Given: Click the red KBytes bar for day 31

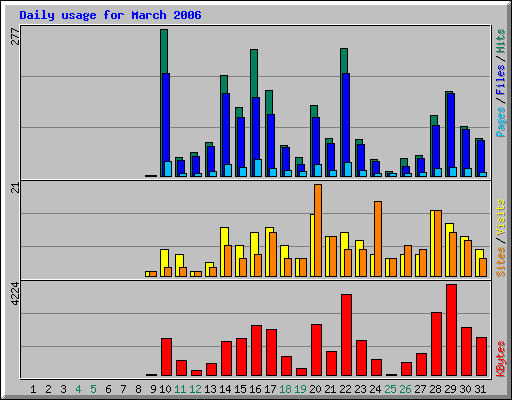Looking at the screenshot, I should click(x=481, y=357).
